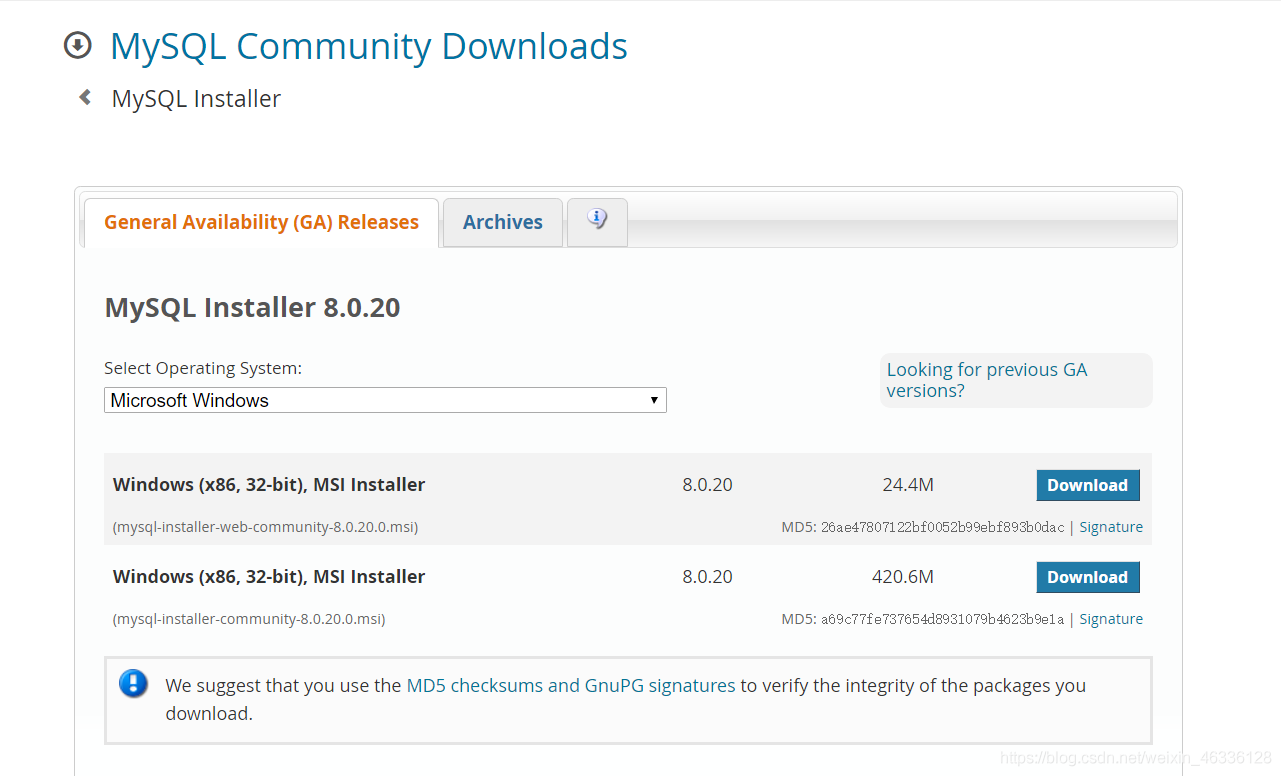Click version 8.0.20 in the 24.4M row
Screen dimensions: 1281x776
click(708, 485)
